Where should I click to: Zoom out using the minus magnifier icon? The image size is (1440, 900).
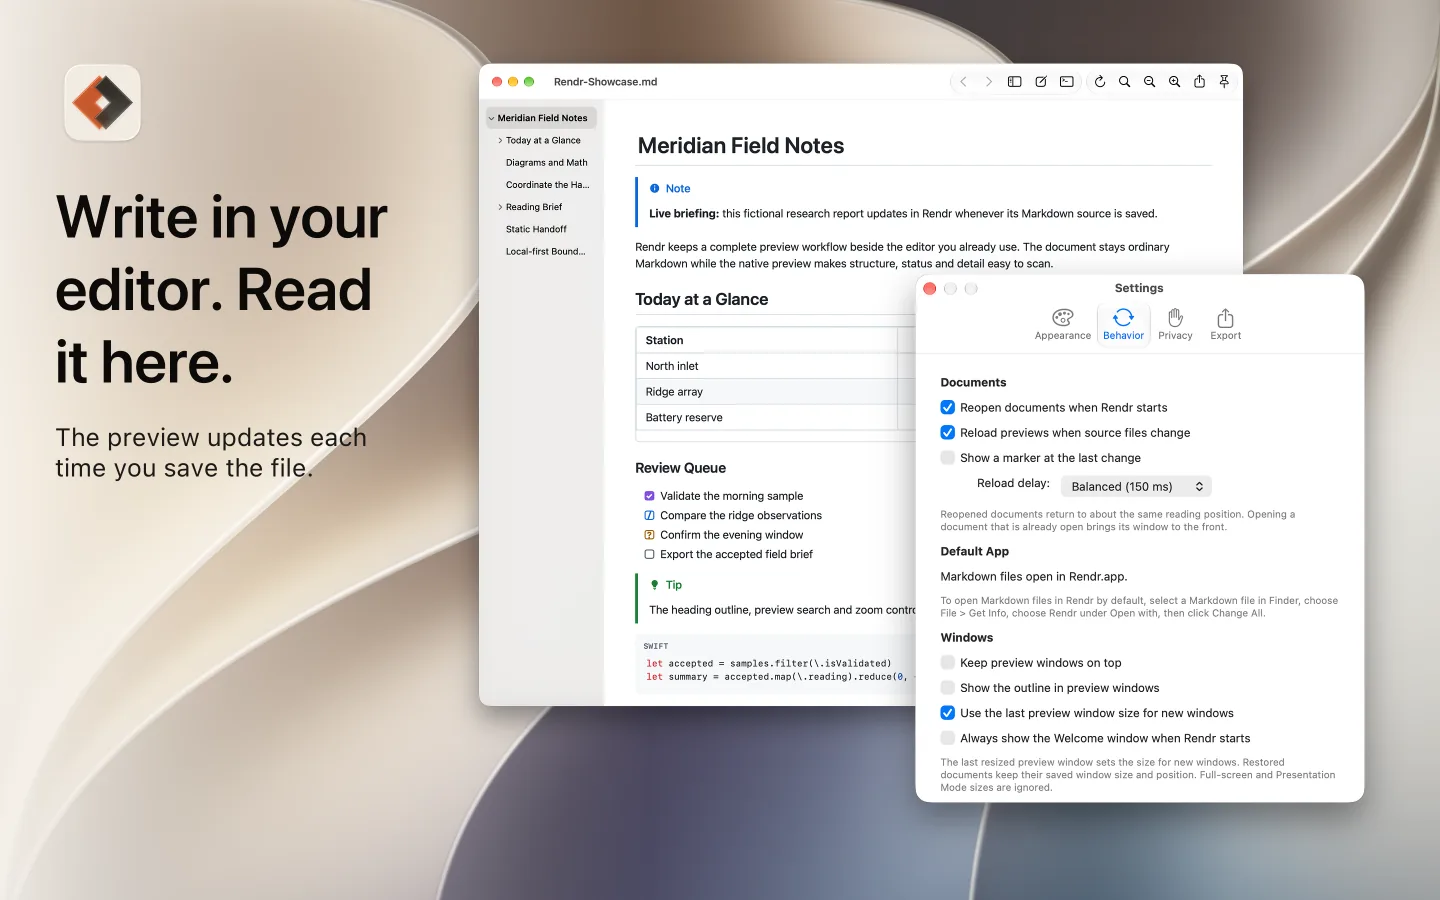point(1149,82)
